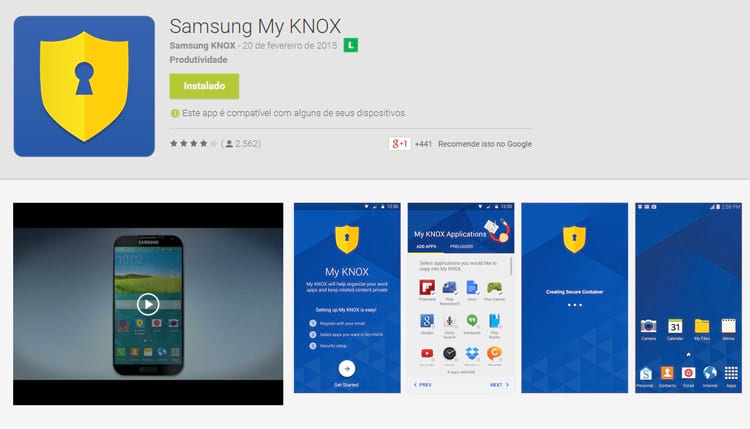Screen dimensions: 750x429
Task: Play the promotional video
Action: click(148, 304)
